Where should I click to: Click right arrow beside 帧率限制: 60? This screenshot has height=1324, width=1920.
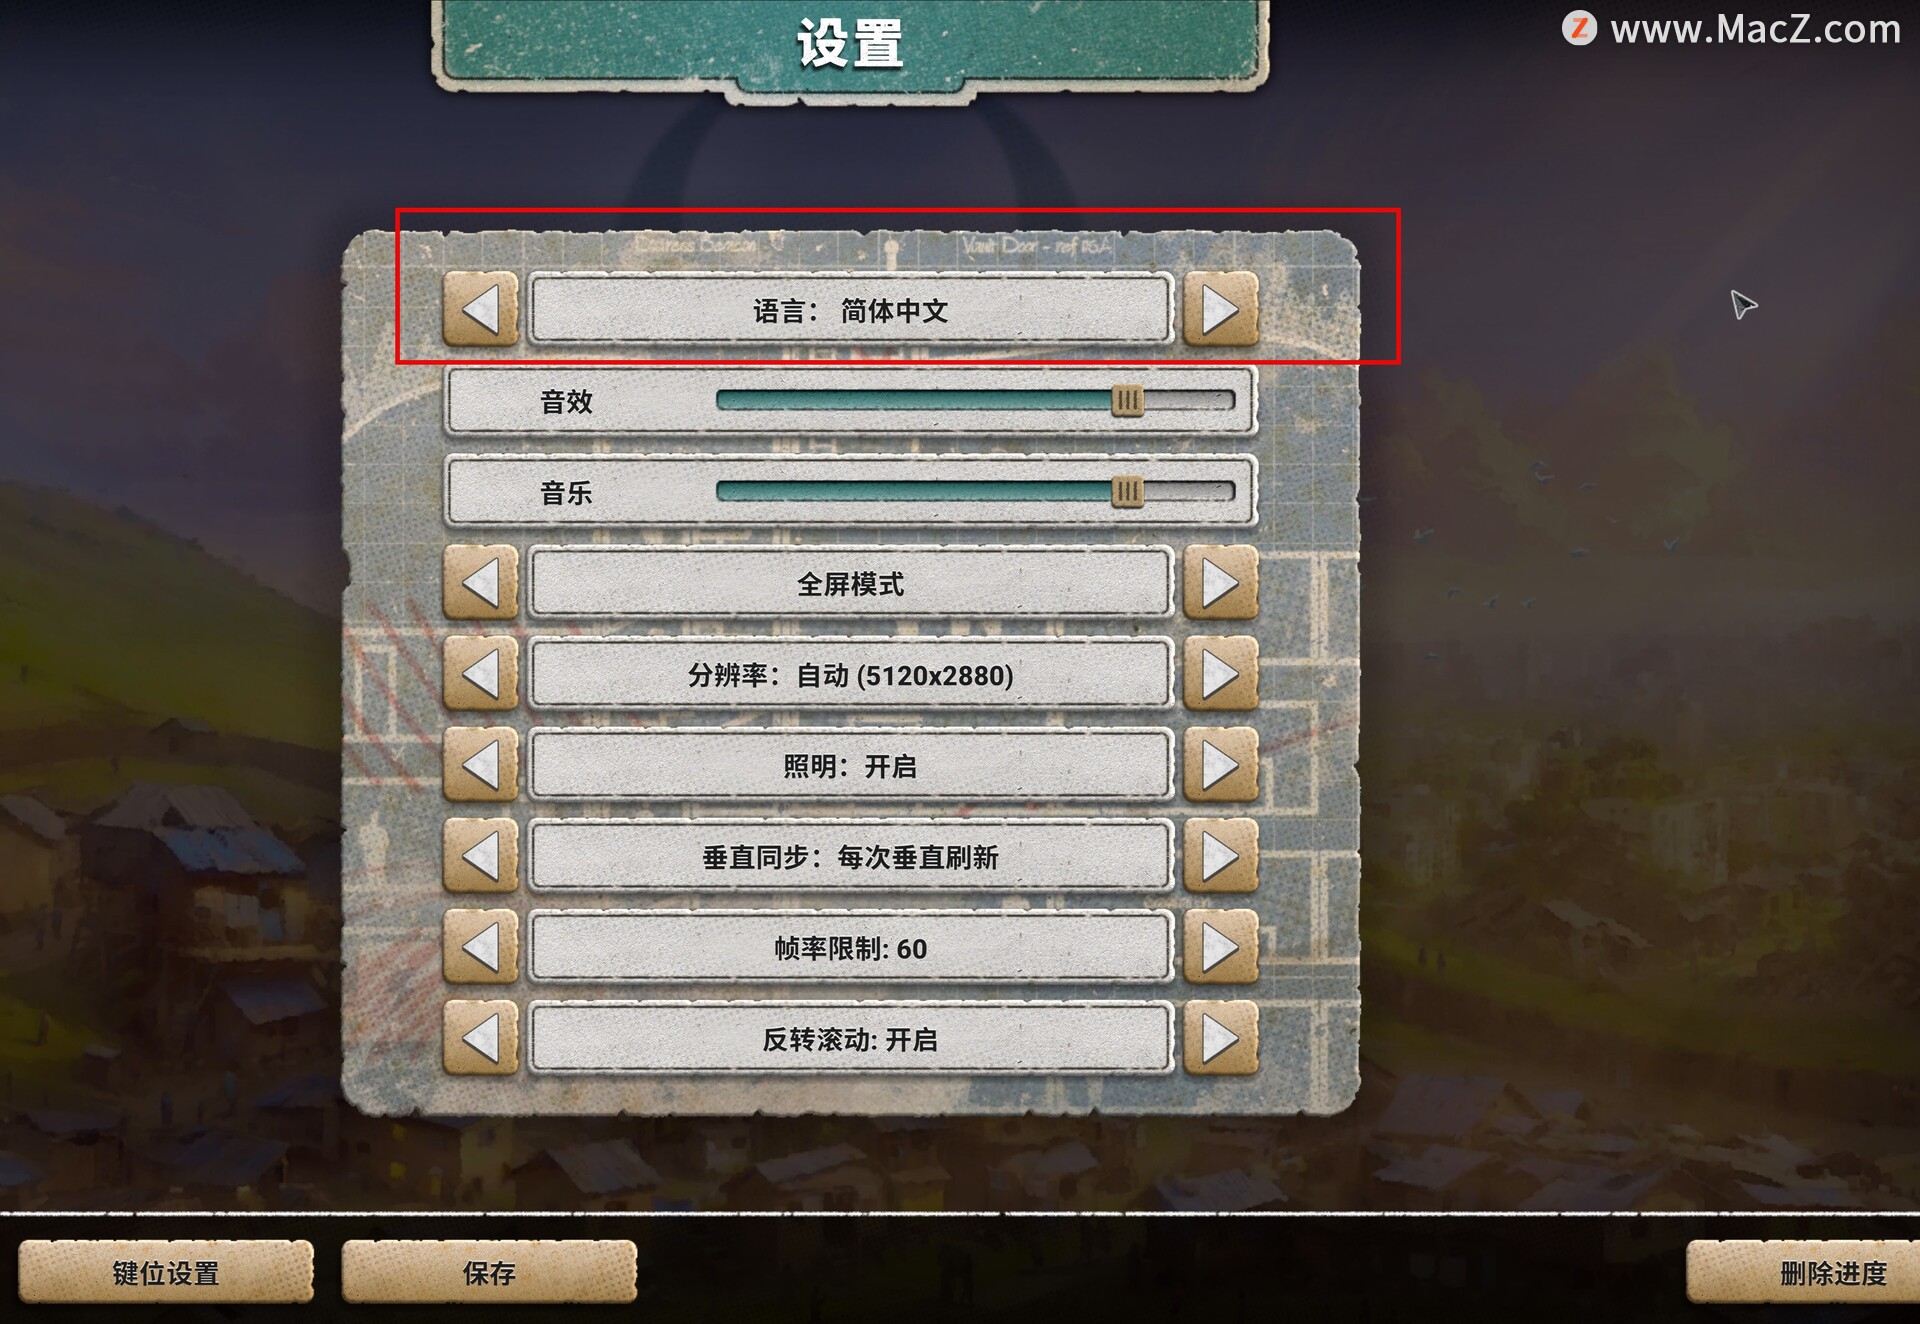pos(1220,947)
